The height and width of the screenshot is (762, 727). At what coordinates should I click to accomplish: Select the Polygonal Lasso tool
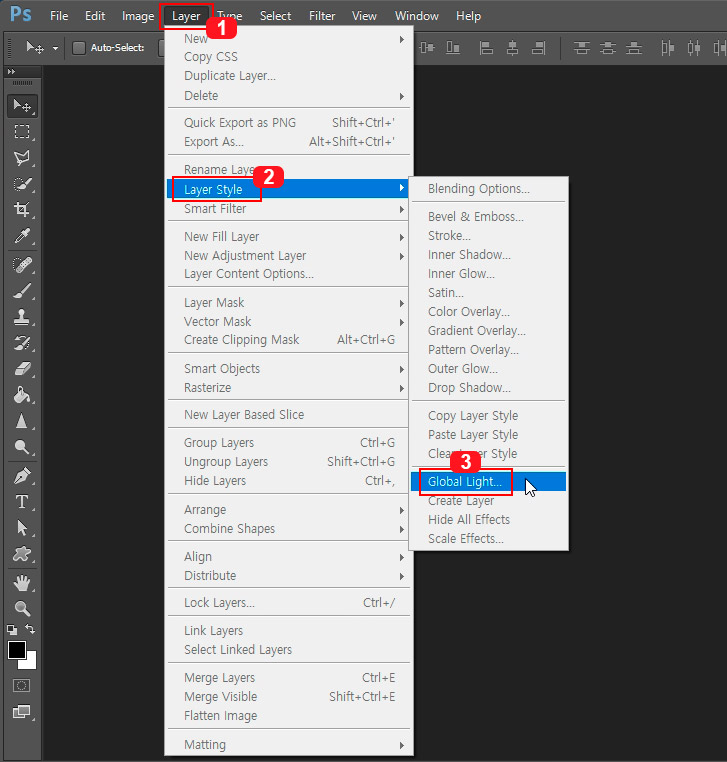pyautogui.click(x=22, y=158)
